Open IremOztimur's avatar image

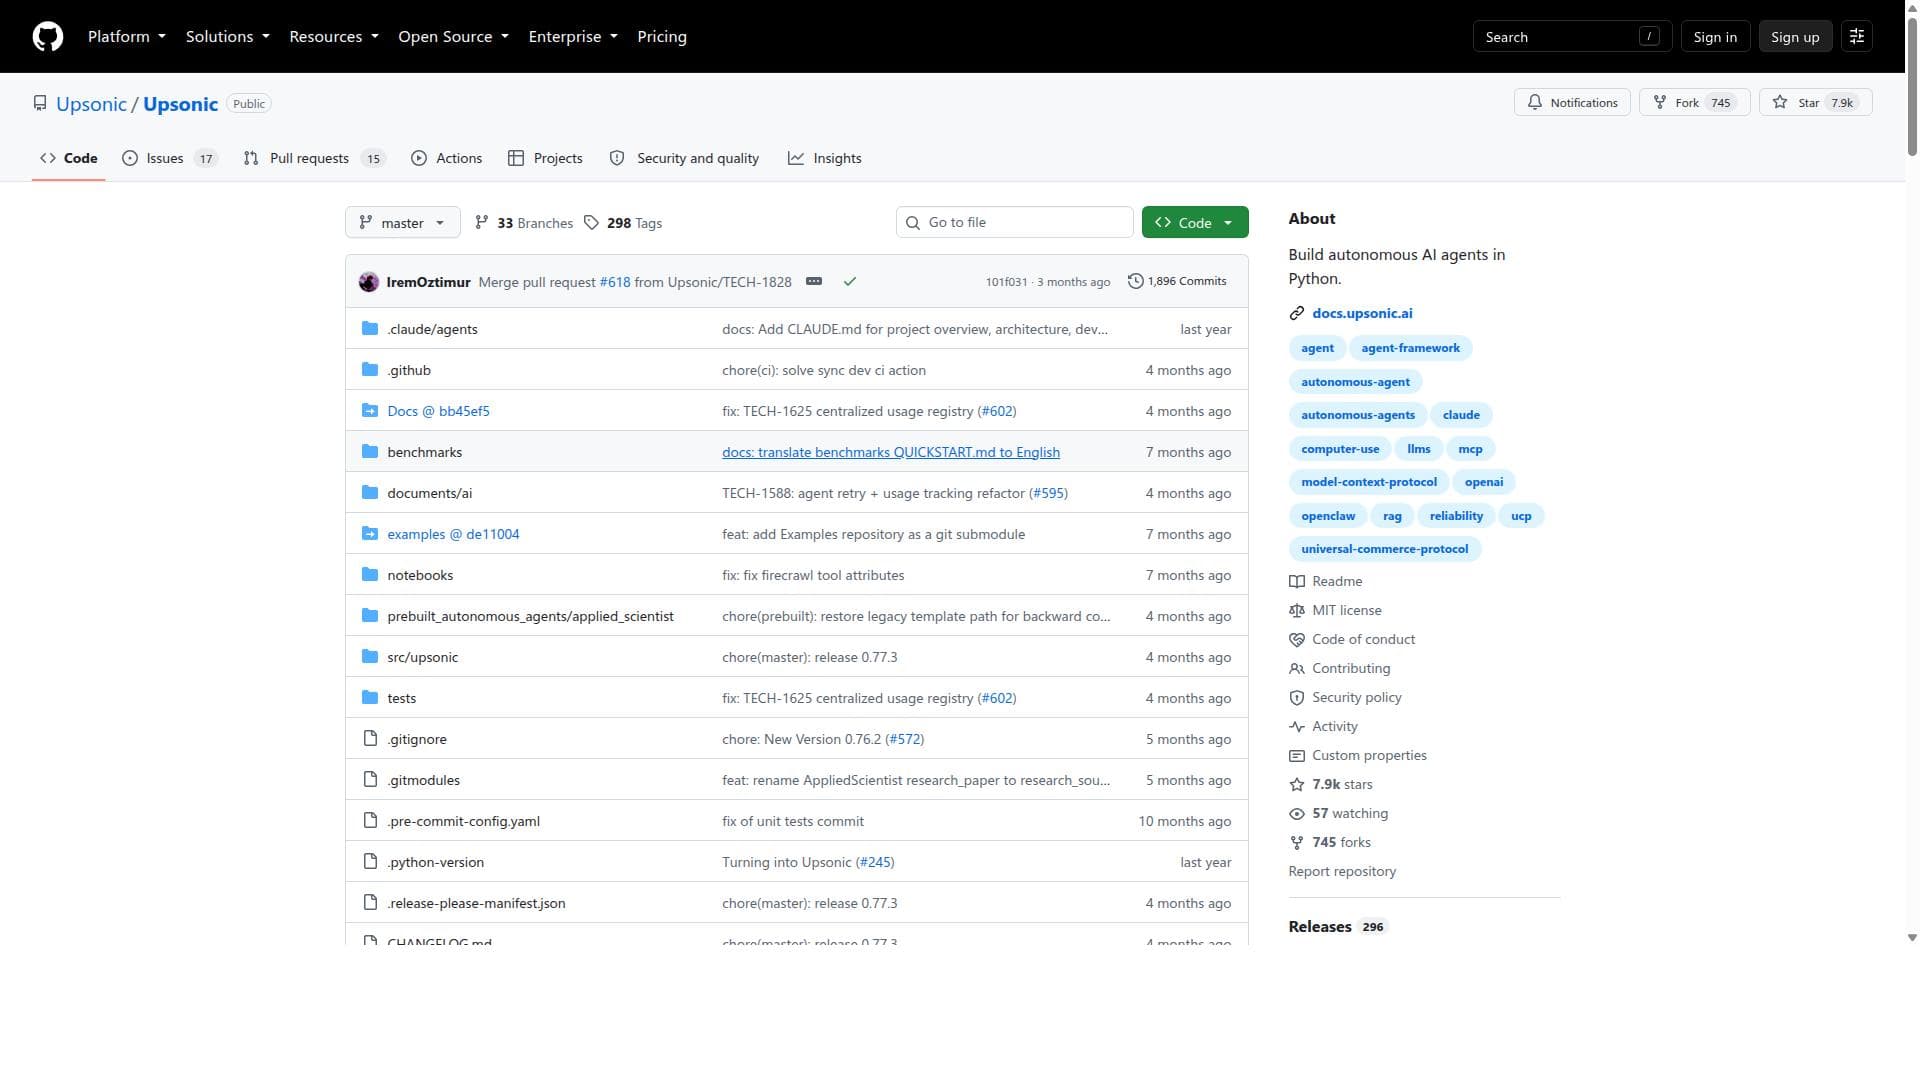[x=369, y=282]
